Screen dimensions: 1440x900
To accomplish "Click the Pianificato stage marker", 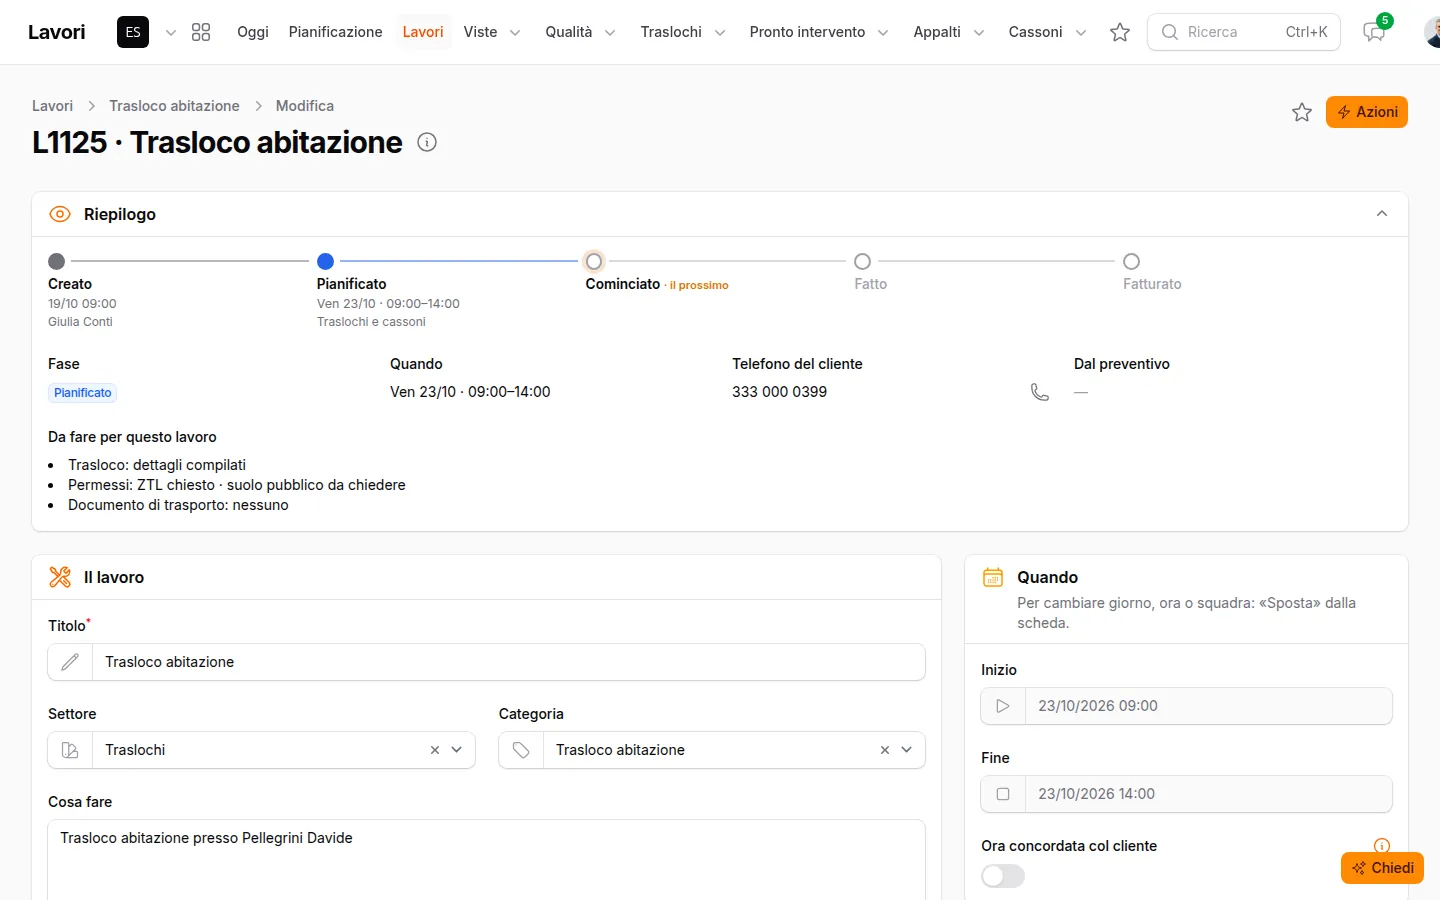I will pyautogui.click(x=325, y=261).
